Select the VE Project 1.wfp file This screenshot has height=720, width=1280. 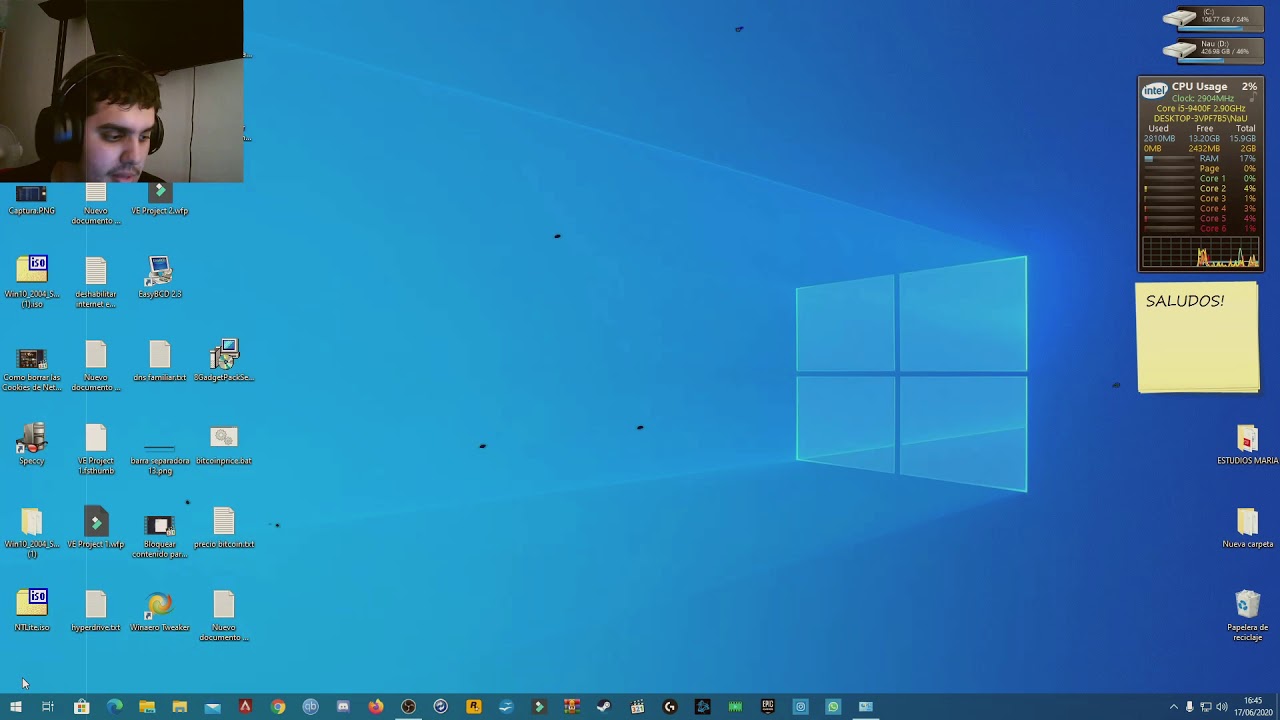click(96, 529)
